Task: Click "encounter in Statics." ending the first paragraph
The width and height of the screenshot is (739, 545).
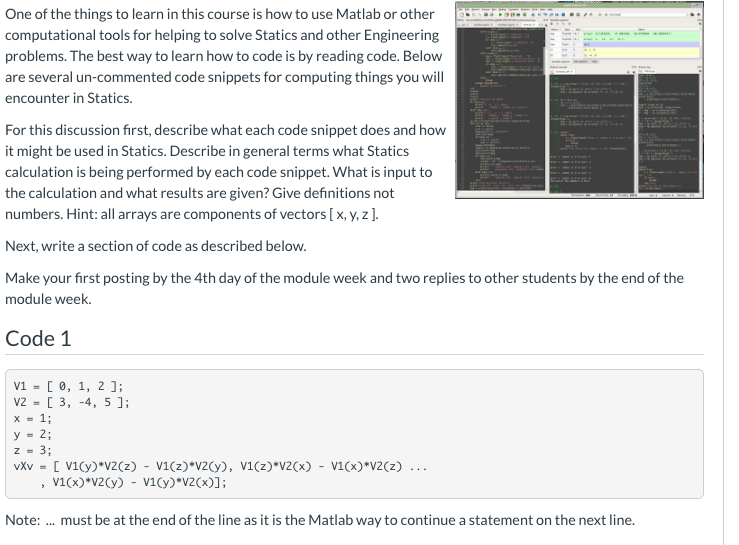Action: point(69,98)
